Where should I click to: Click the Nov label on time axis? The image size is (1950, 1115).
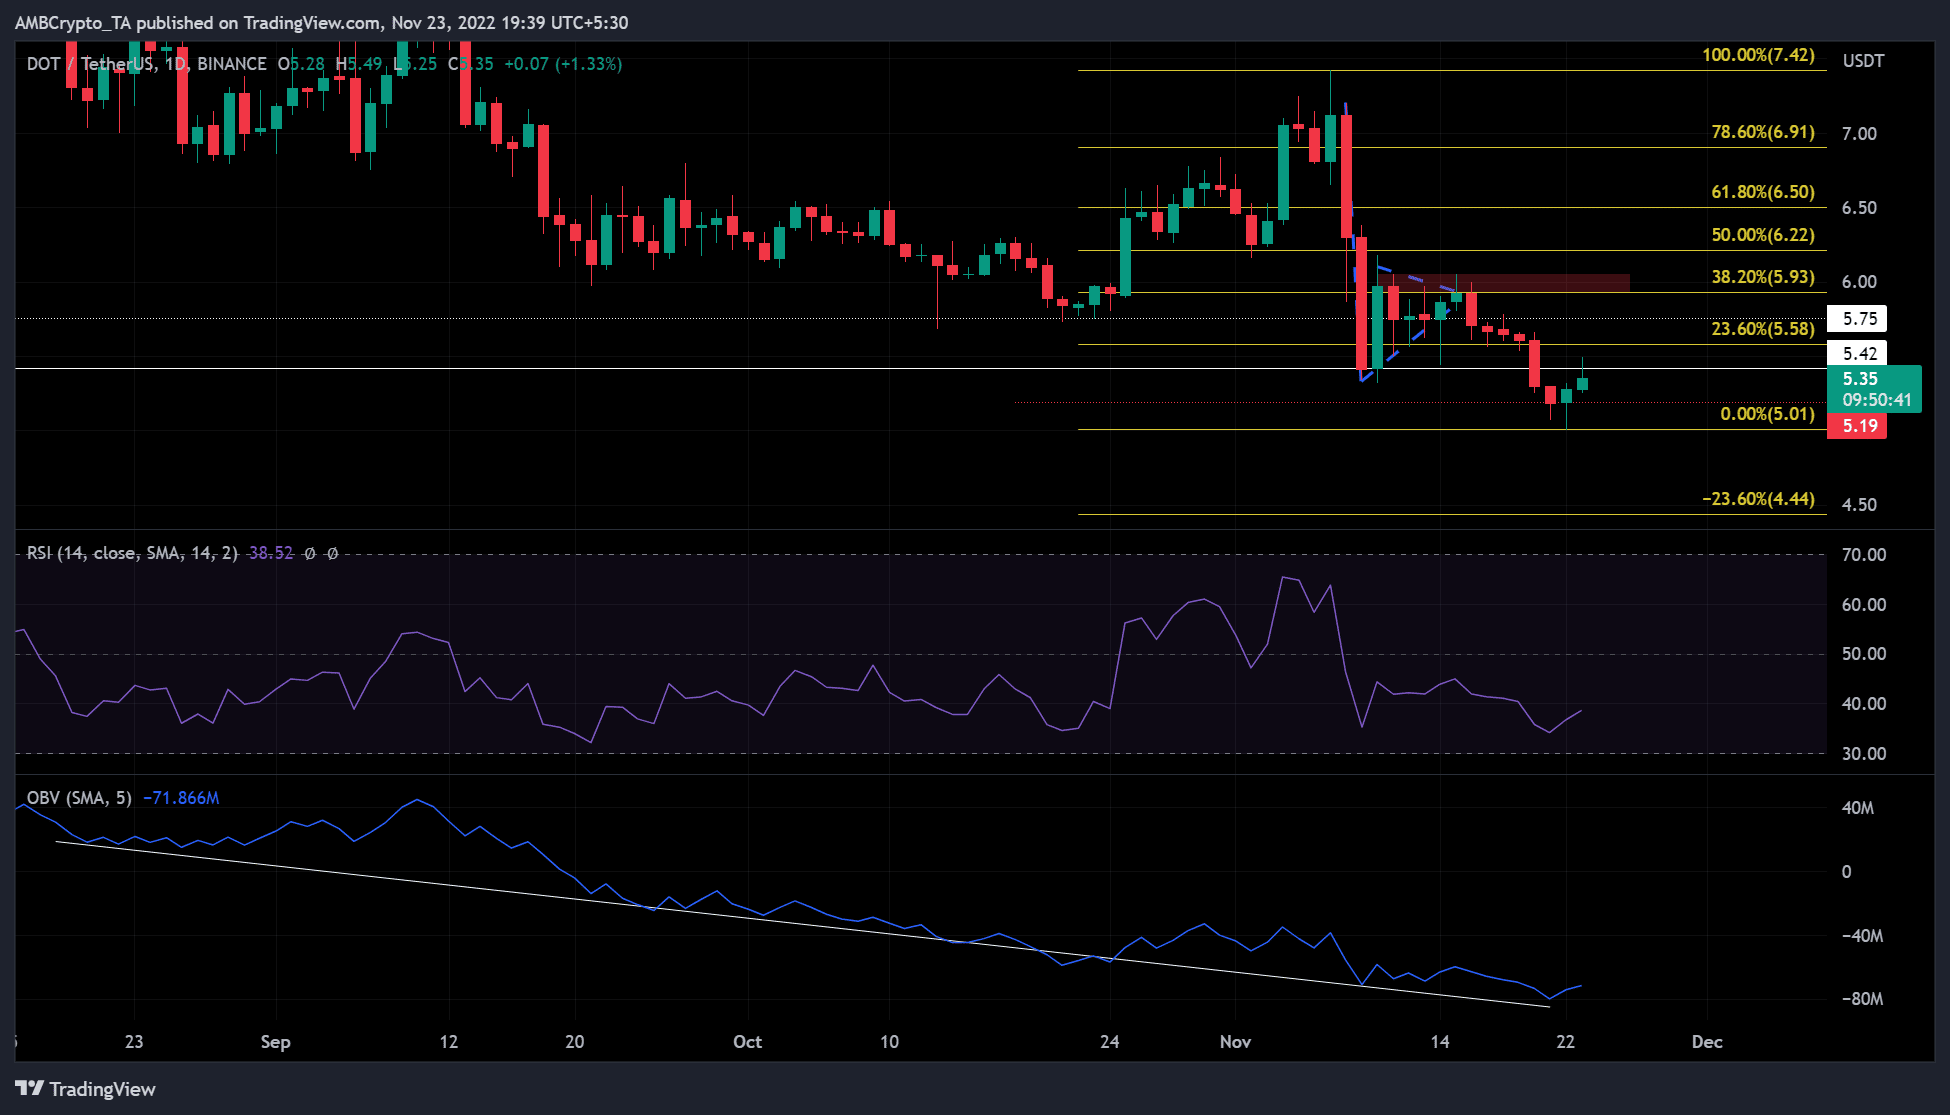[x=1235, y=1042]
